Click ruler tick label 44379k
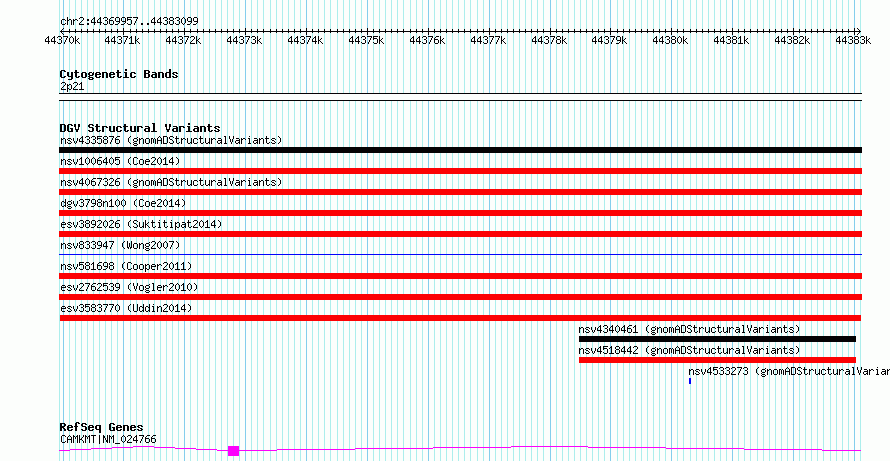 (610, 40)
